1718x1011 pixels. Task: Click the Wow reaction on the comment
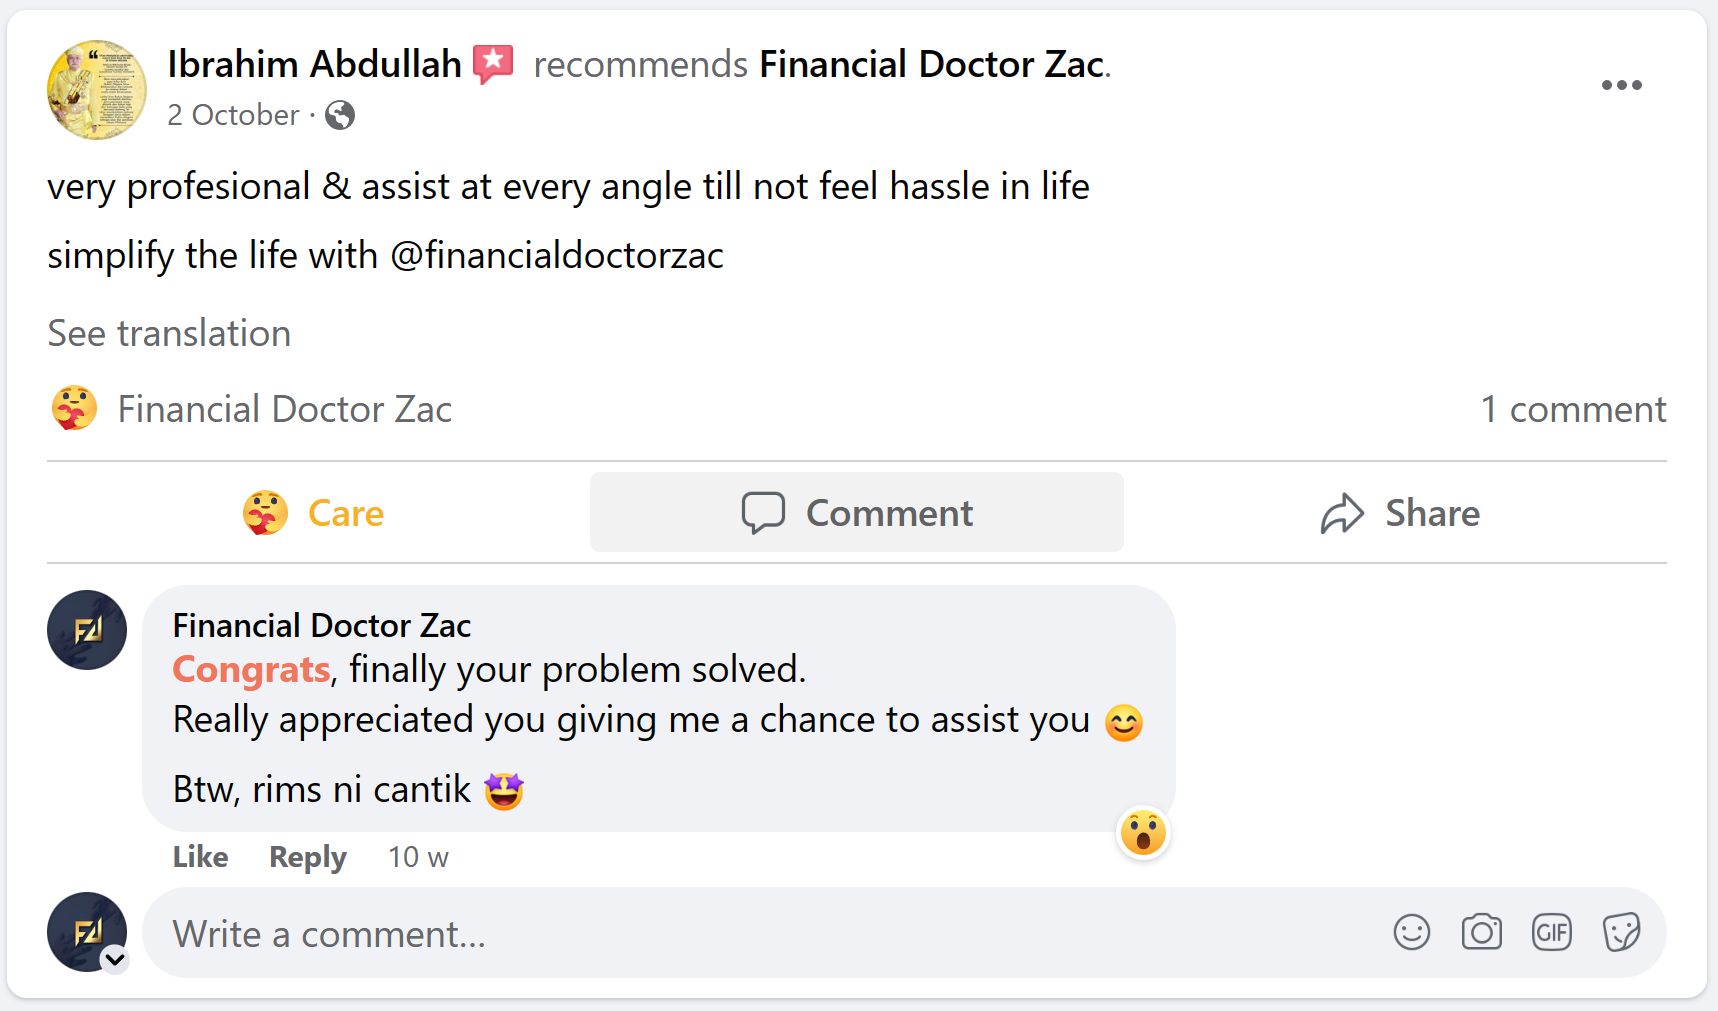coord(1143,833)
